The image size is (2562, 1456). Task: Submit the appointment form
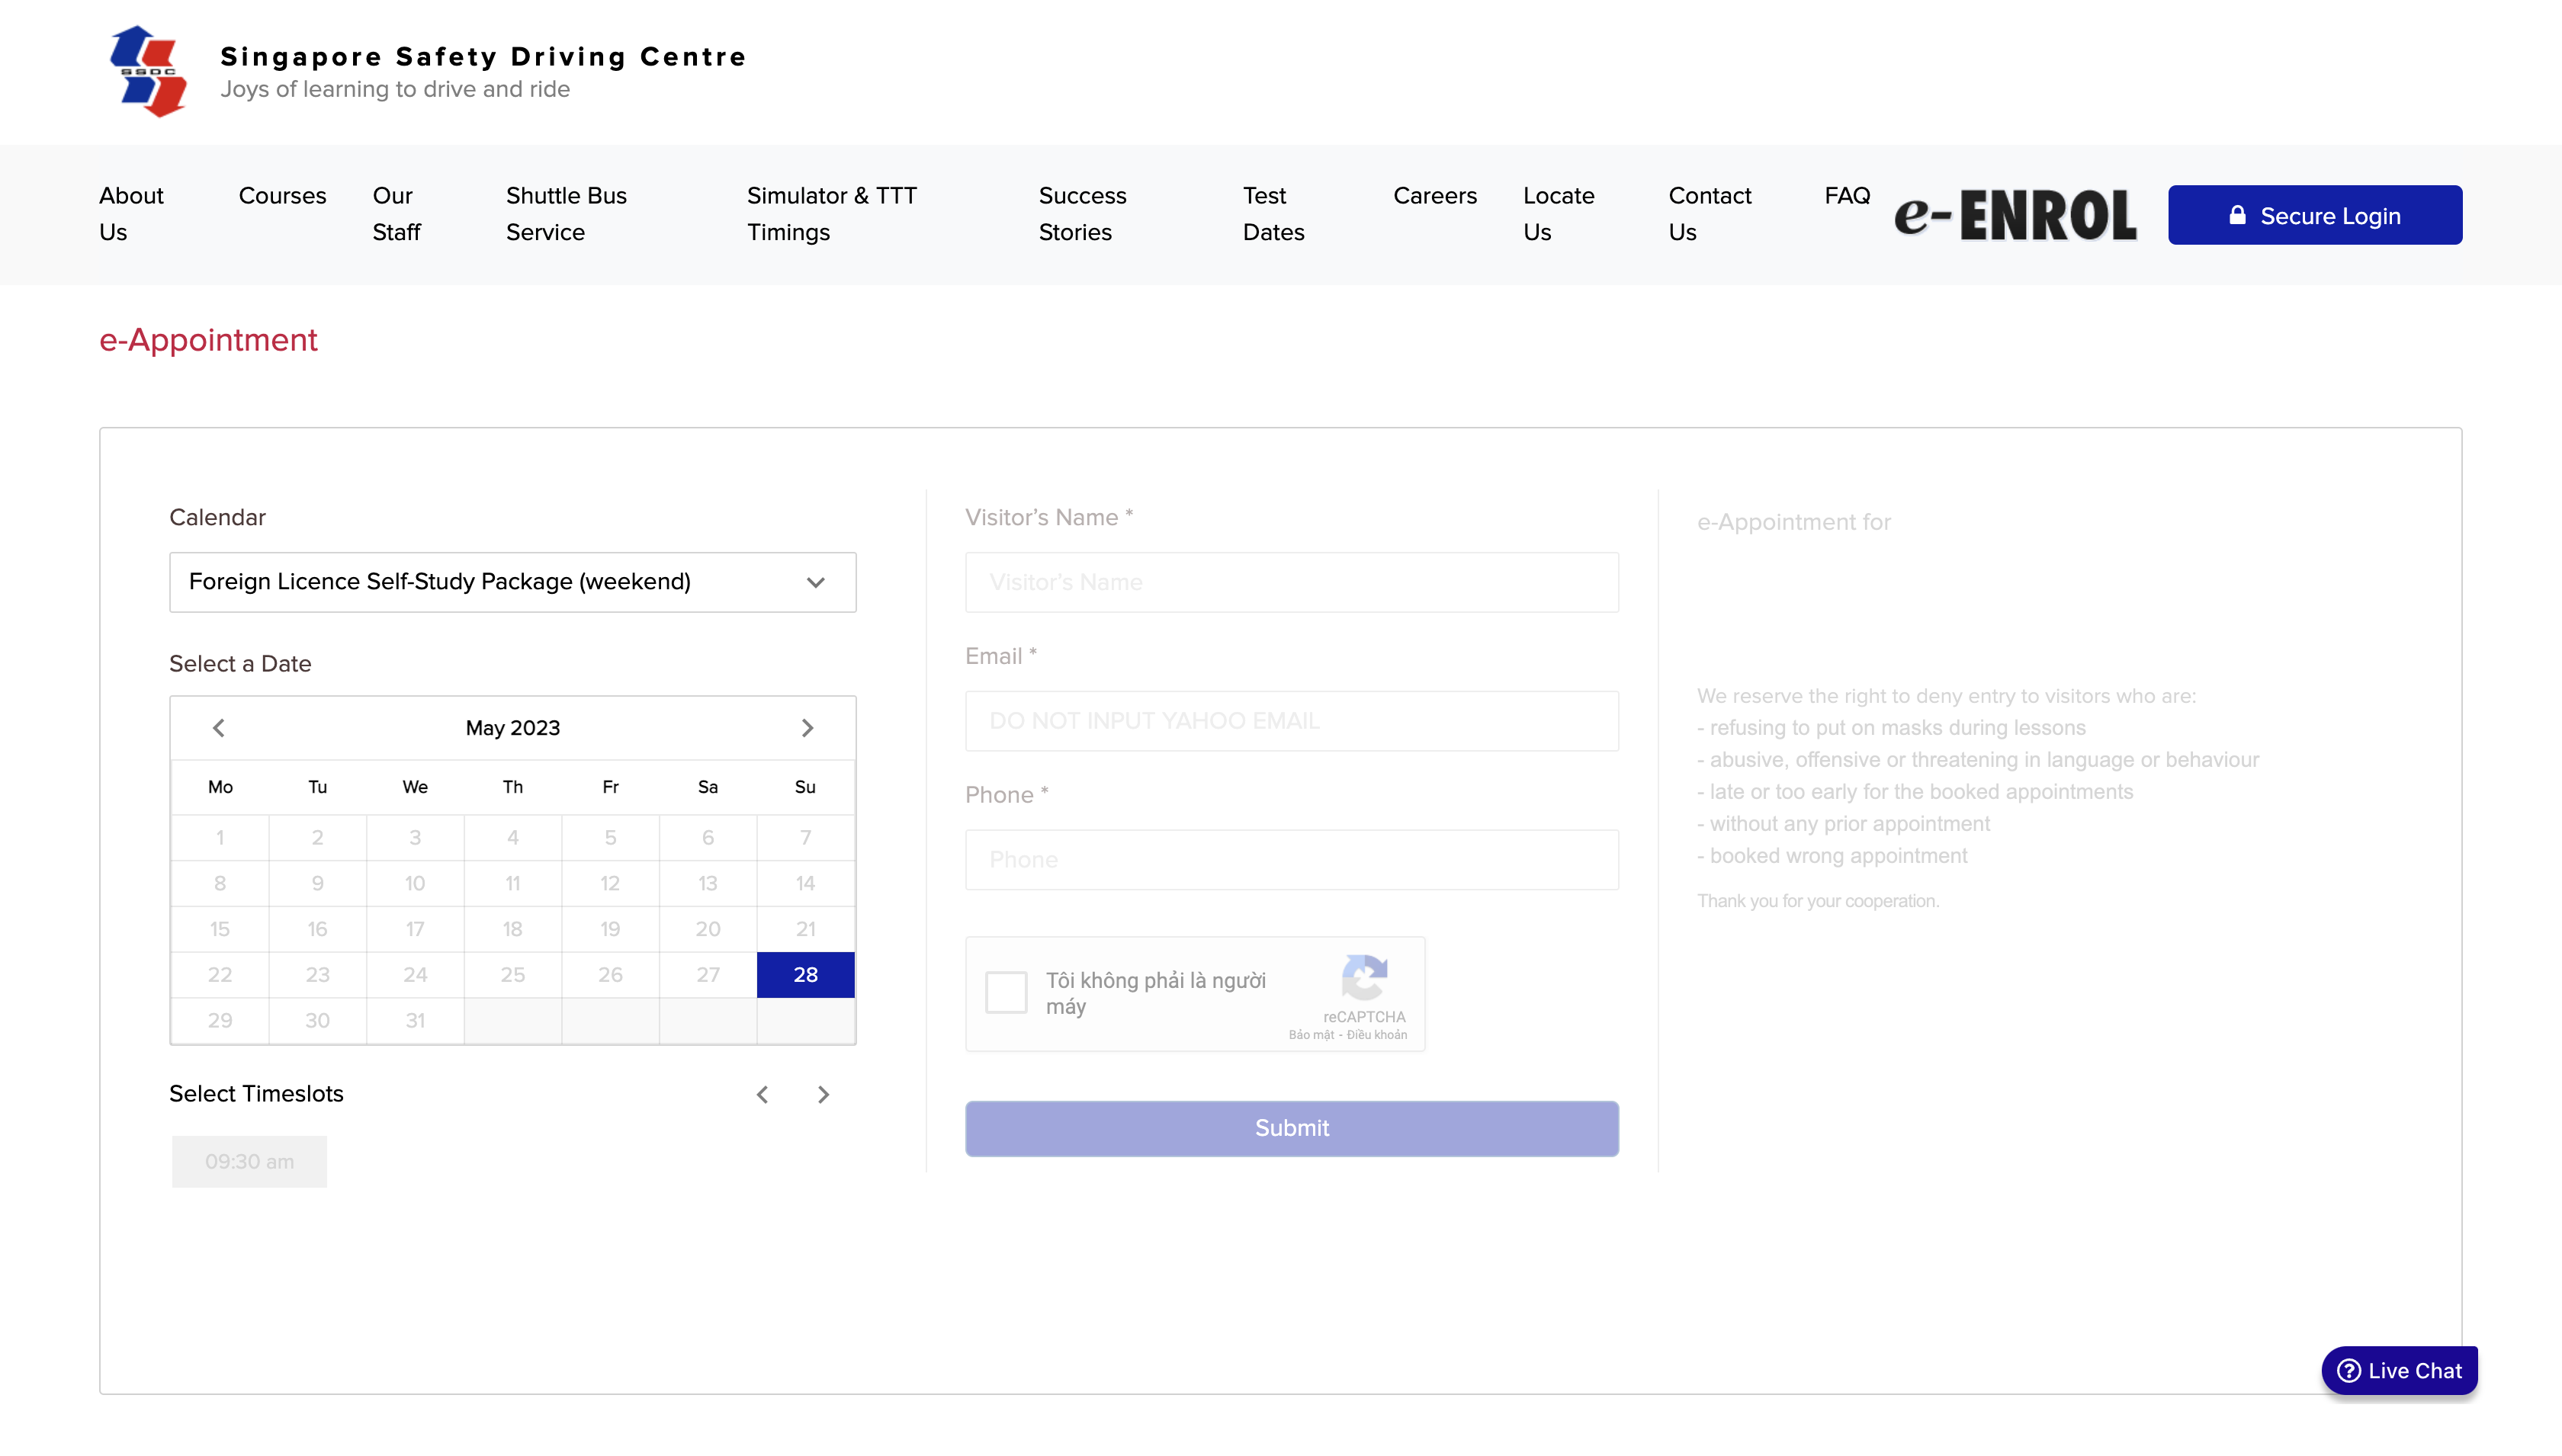(1291, 1128)
